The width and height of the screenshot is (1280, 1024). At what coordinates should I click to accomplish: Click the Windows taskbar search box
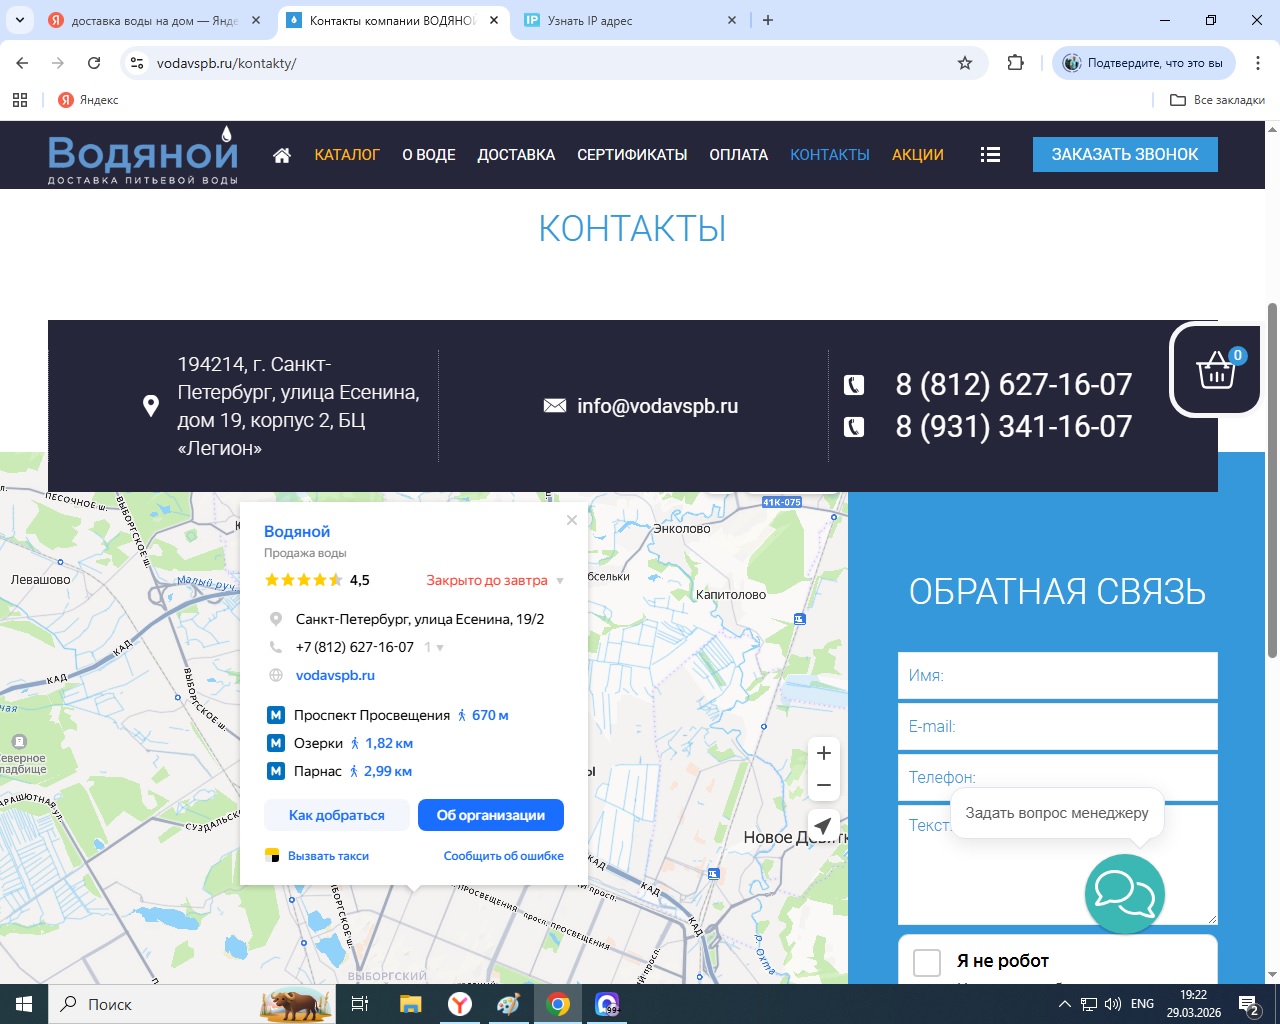click(192, 1004)
